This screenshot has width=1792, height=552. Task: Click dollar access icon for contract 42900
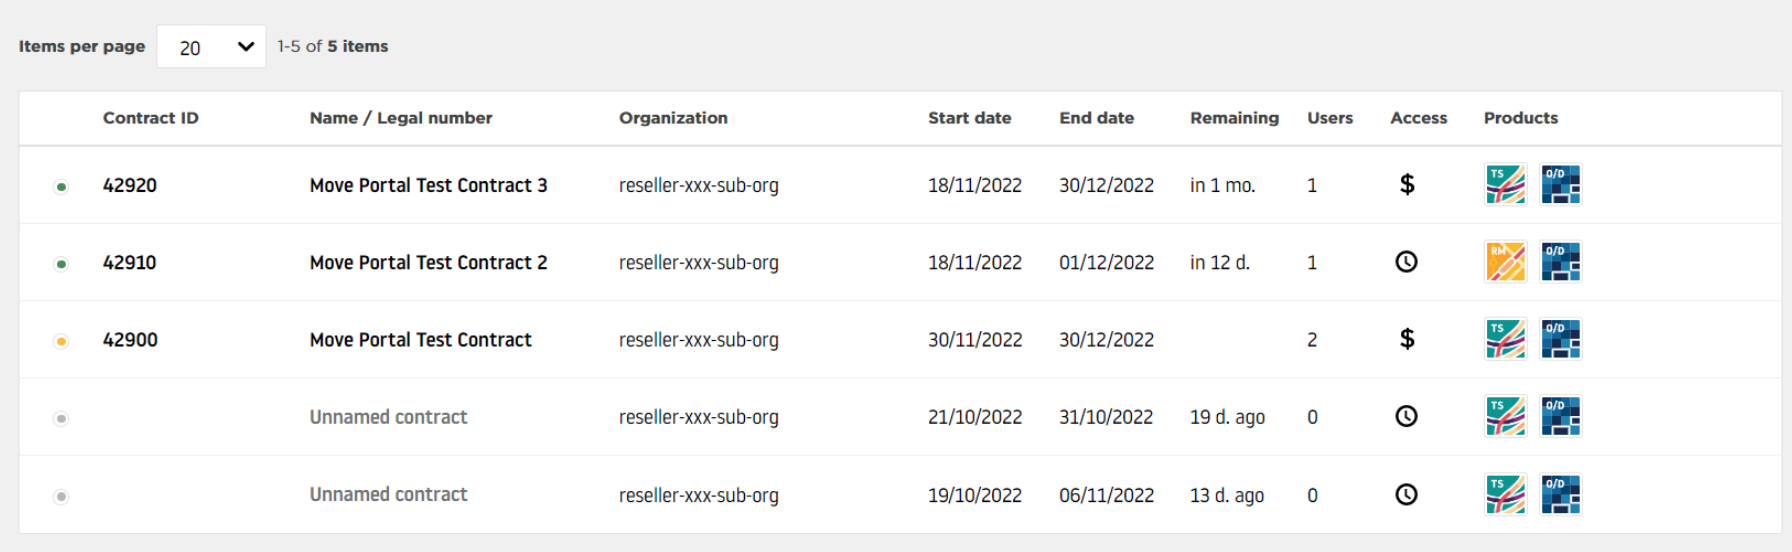tap(1407, 339)
